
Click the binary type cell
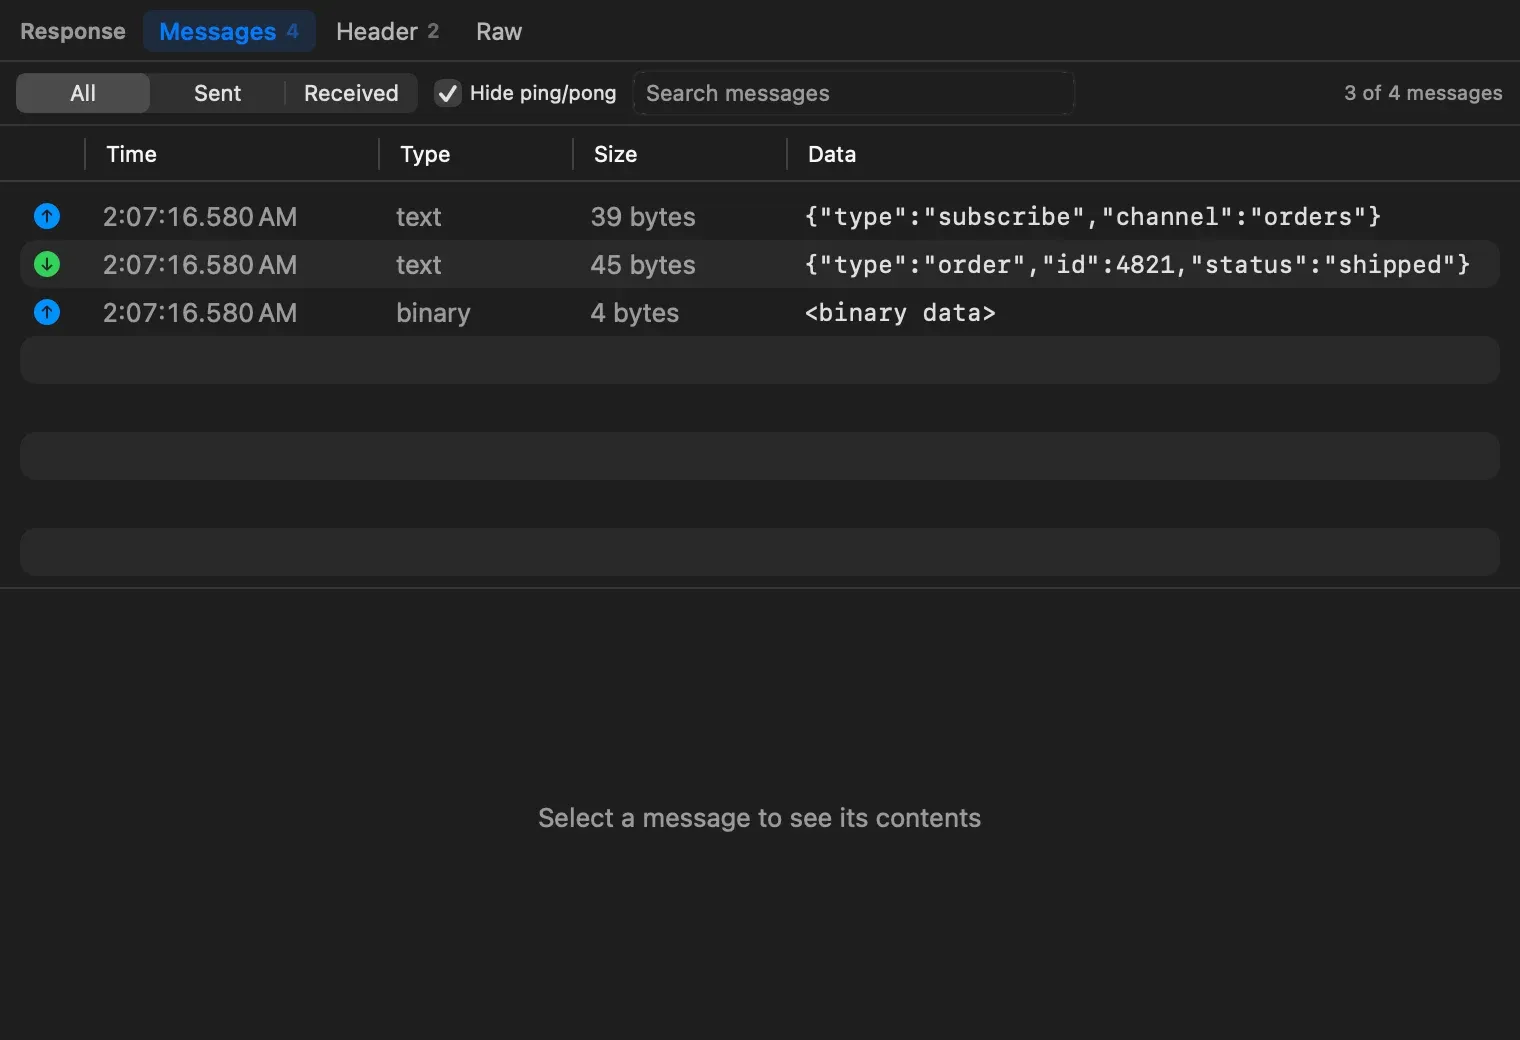(x=433, y=312)
